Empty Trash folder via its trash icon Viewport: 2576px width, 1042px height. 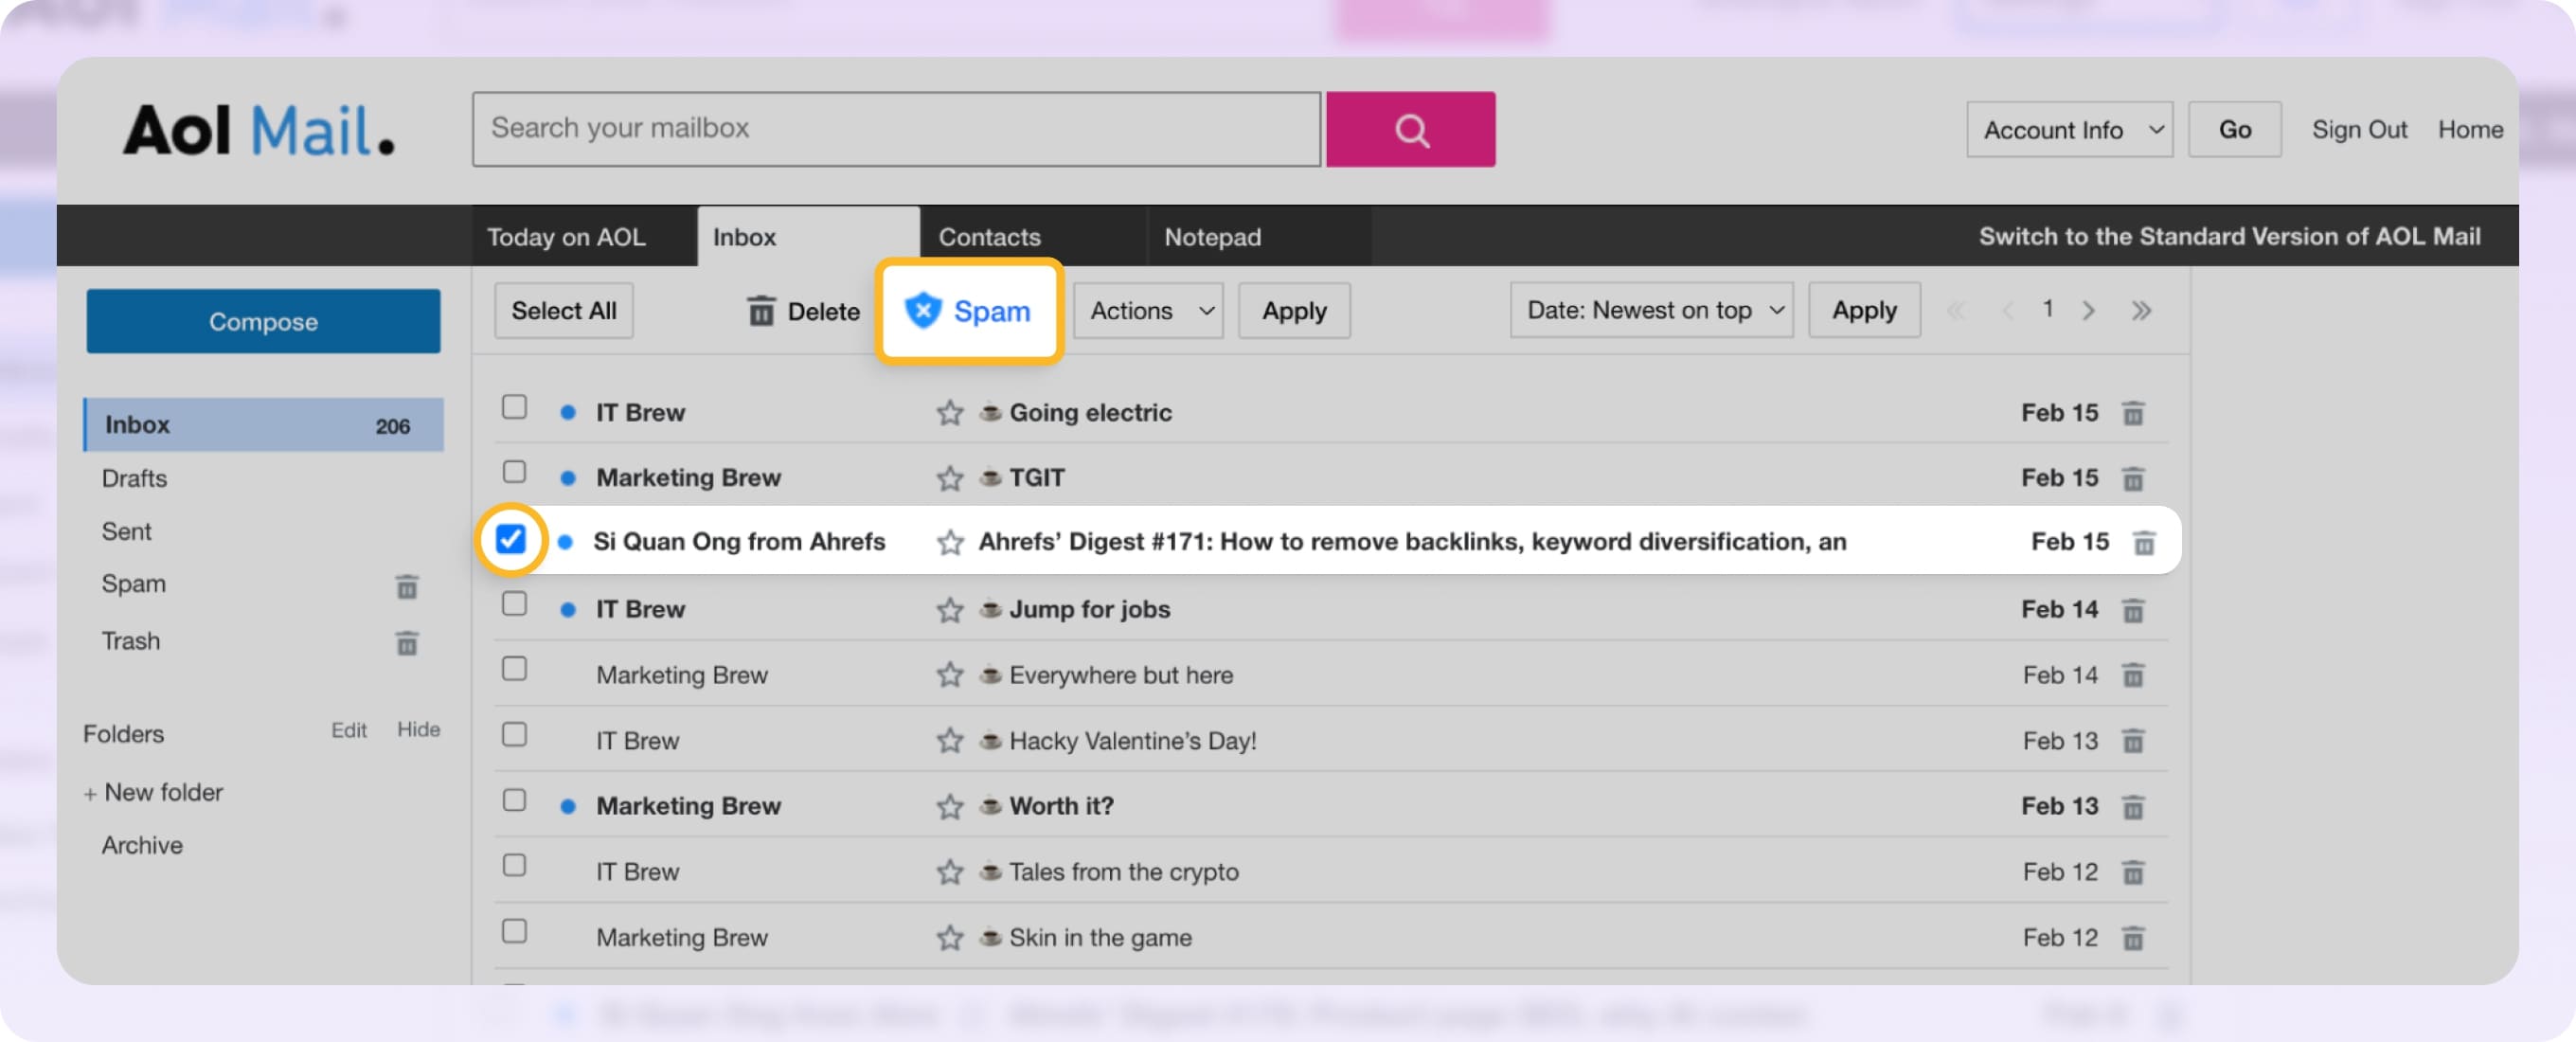point(406,644)
